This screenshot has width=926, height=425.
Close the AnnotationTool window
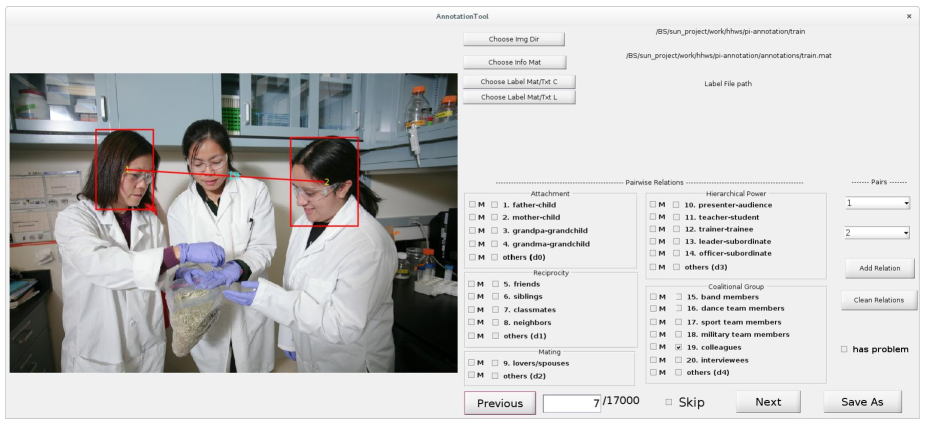[x=909, y=16]
